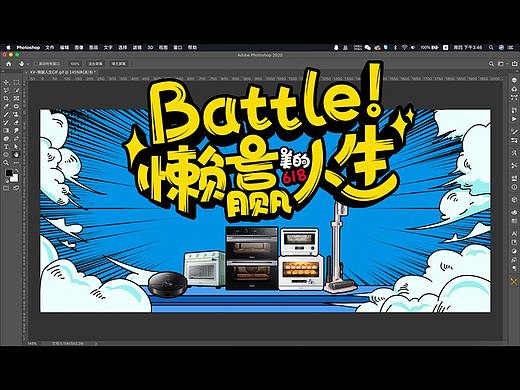Select the Quick Selection tool
The image size is (520, 390).
[x=16, y=90]
